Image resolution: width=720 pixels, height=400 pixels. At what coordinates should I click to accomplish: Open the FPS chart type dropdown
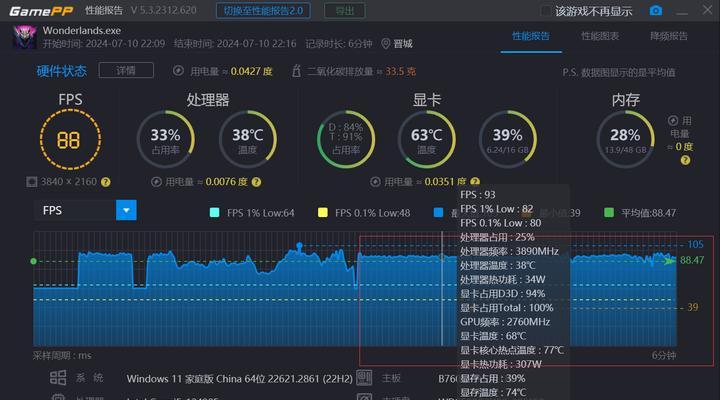point(85,210)
